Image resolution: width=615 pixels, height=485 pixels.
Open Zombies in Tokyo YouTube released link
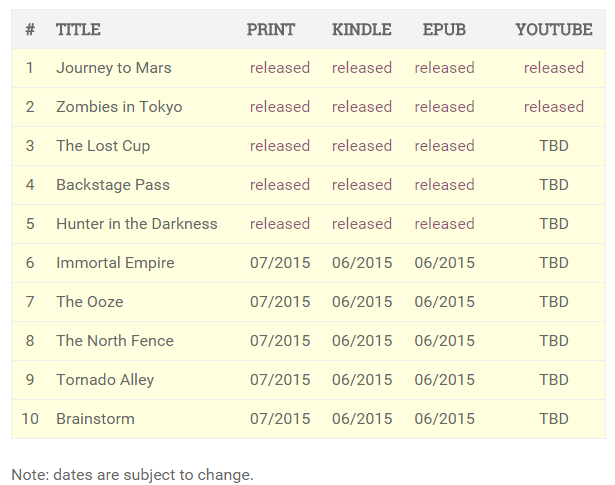553,107
